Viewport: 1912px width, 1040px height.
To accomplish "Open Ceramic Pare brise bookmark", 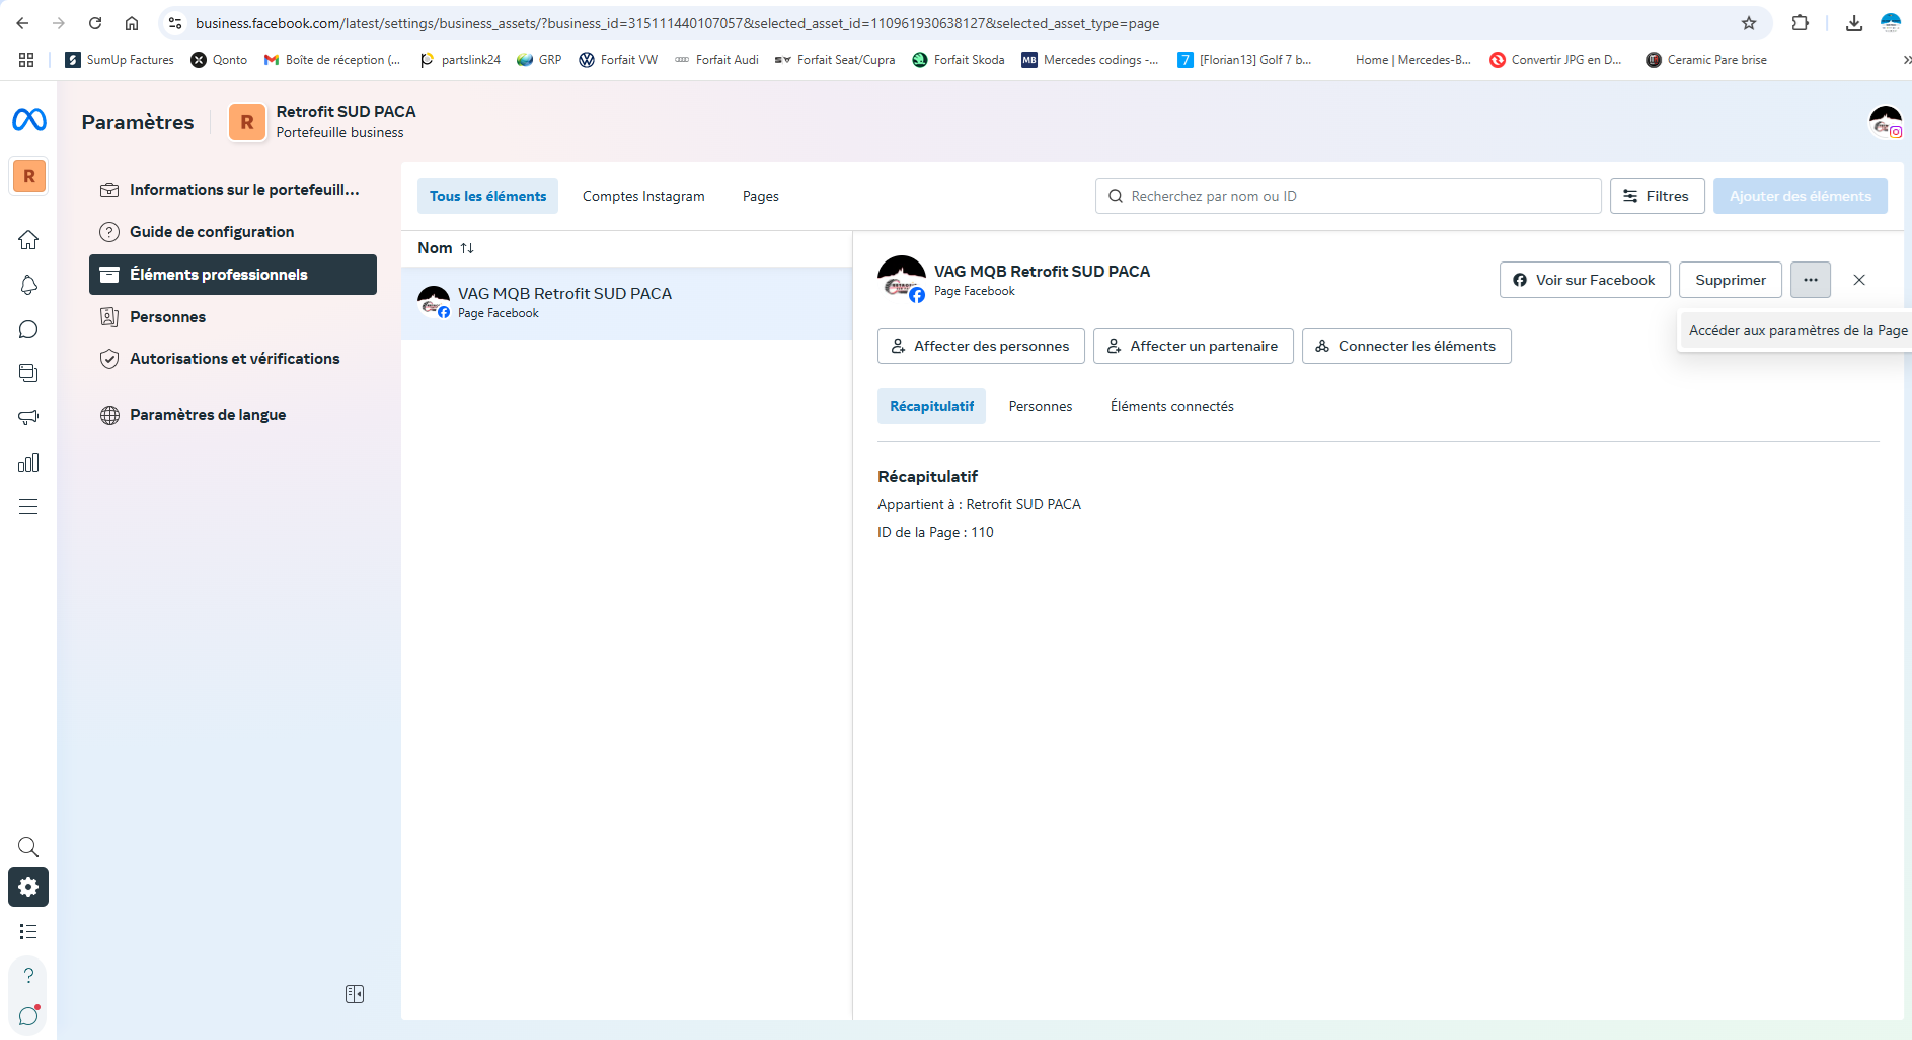I will click(1706, 60).
